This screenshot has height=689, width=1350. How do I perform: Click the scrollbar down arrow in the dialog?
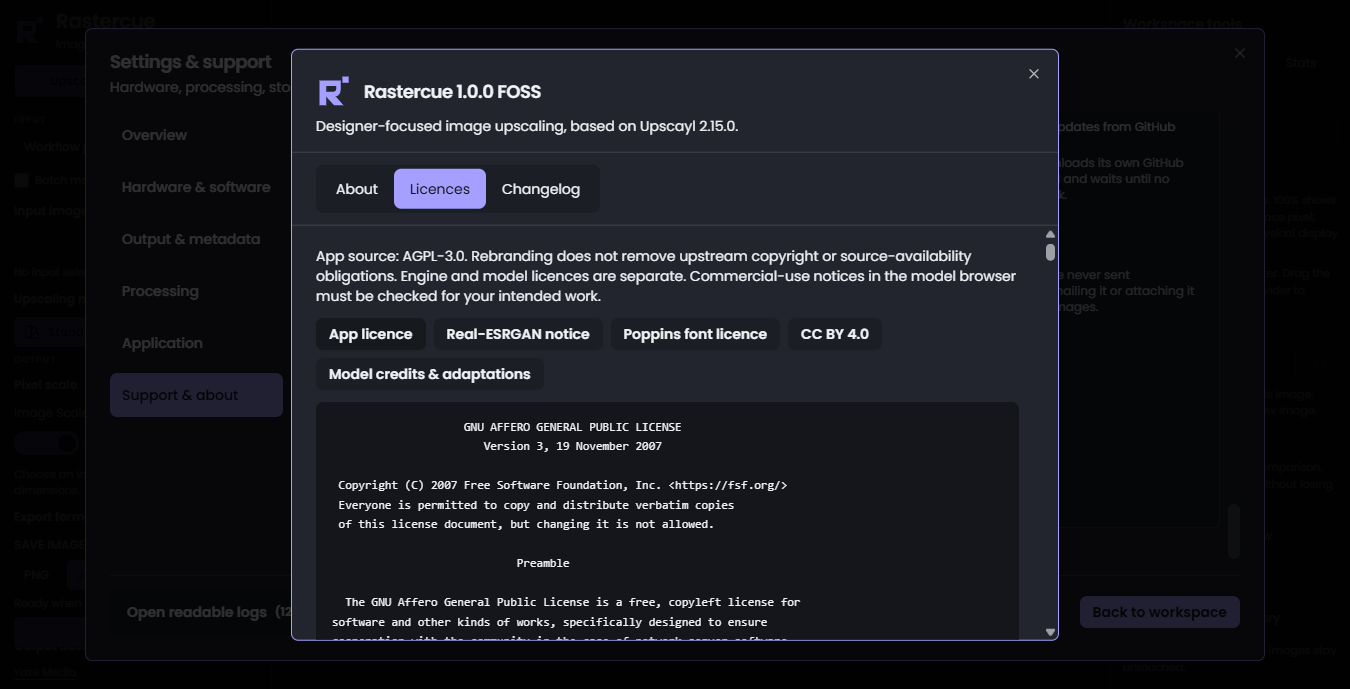click(x=1050, y=632)
